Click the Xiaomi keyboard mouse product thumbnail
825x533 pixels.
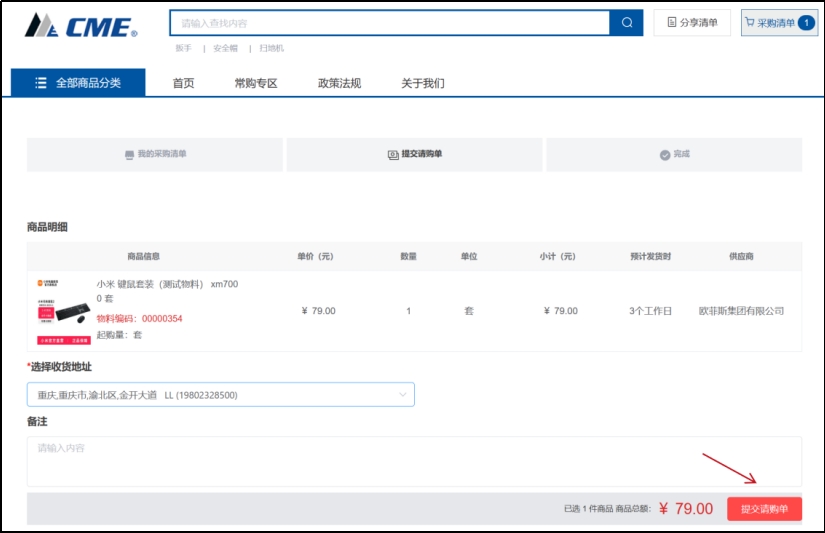(61, 311)
